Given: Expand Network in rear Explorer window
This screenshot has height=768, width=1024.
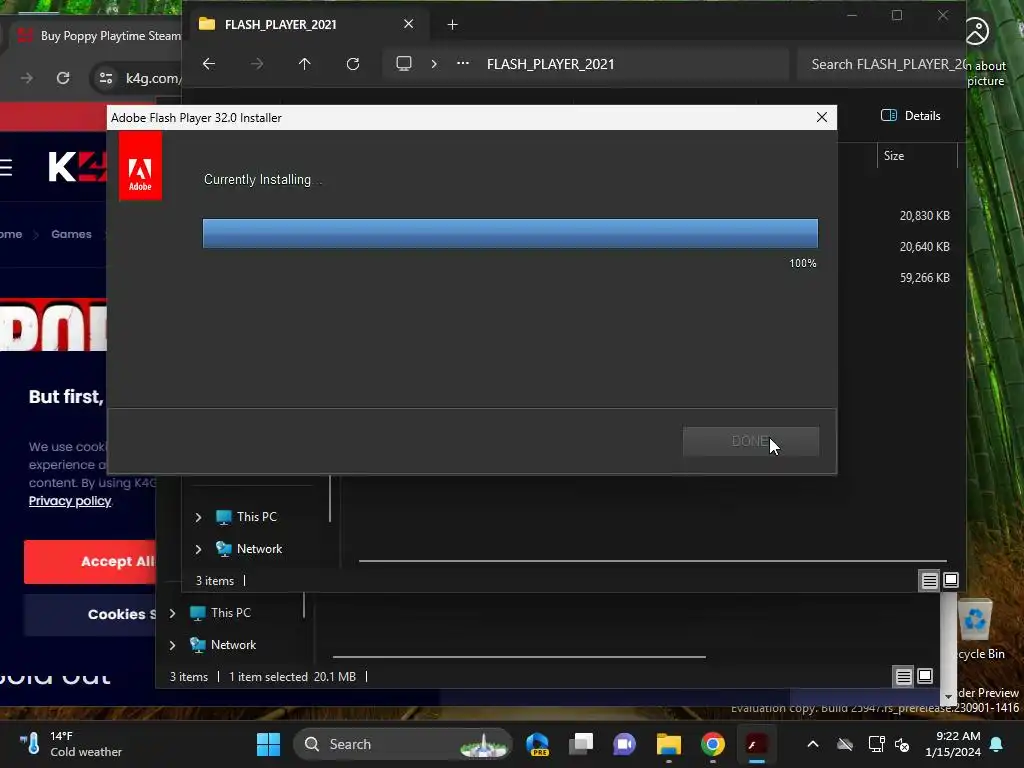Looking at the screenshot, I should click(172, 645).
